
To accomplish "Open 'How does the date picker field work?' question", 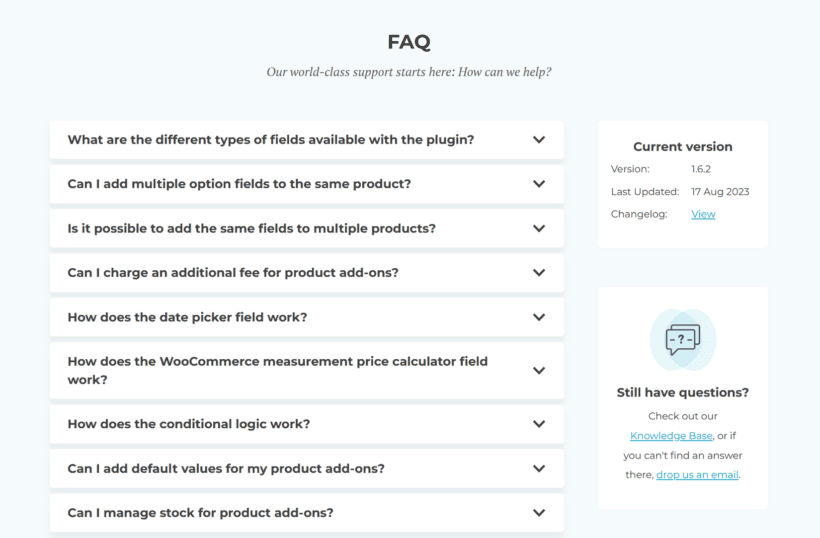I will (x=306, y=317).
